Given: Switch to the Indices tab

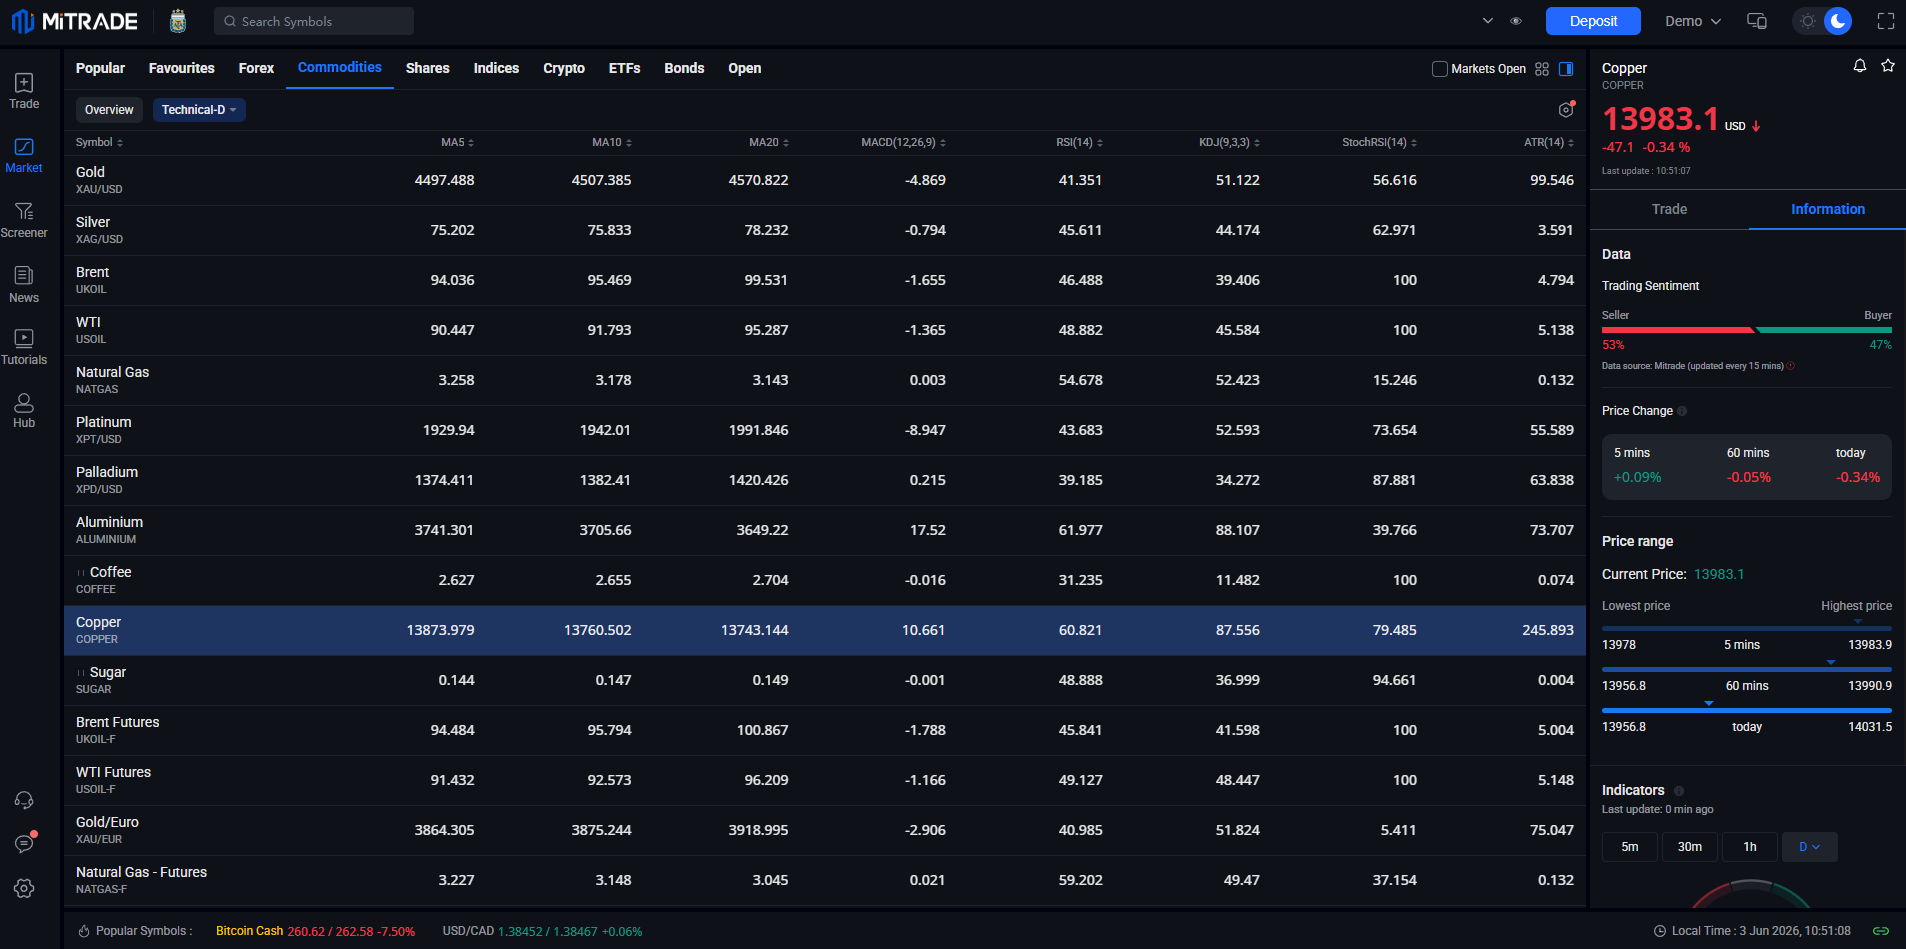Looking at the screenshot, I should pos(496,68).
